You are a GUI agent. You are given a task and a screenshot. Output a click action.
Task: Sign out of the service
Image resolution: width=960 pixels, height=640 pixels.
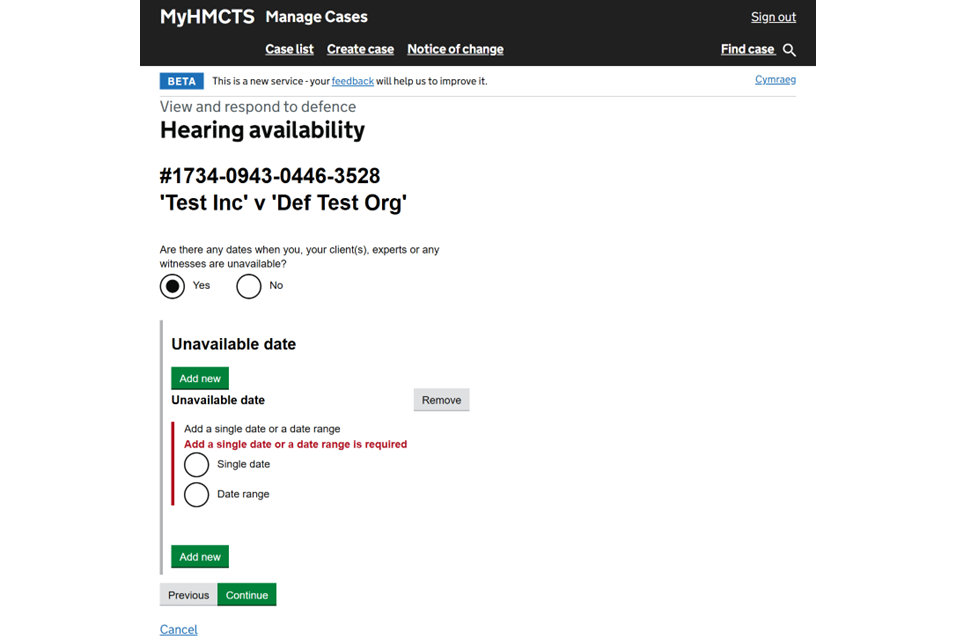773,17
